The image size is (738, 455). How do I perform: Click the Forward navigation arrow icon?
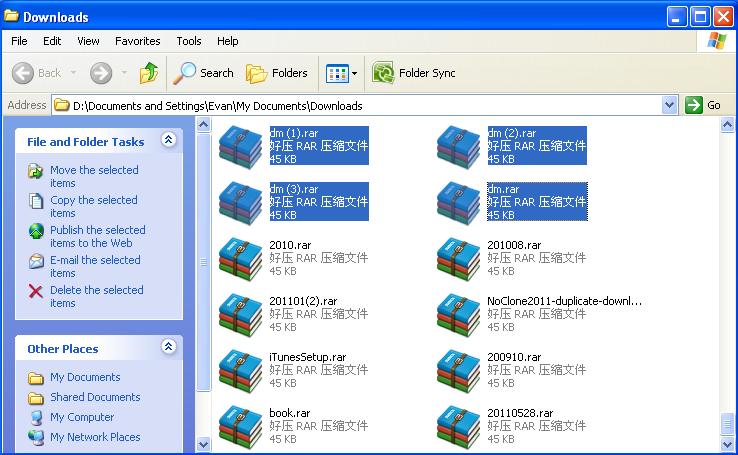[101, 73]
